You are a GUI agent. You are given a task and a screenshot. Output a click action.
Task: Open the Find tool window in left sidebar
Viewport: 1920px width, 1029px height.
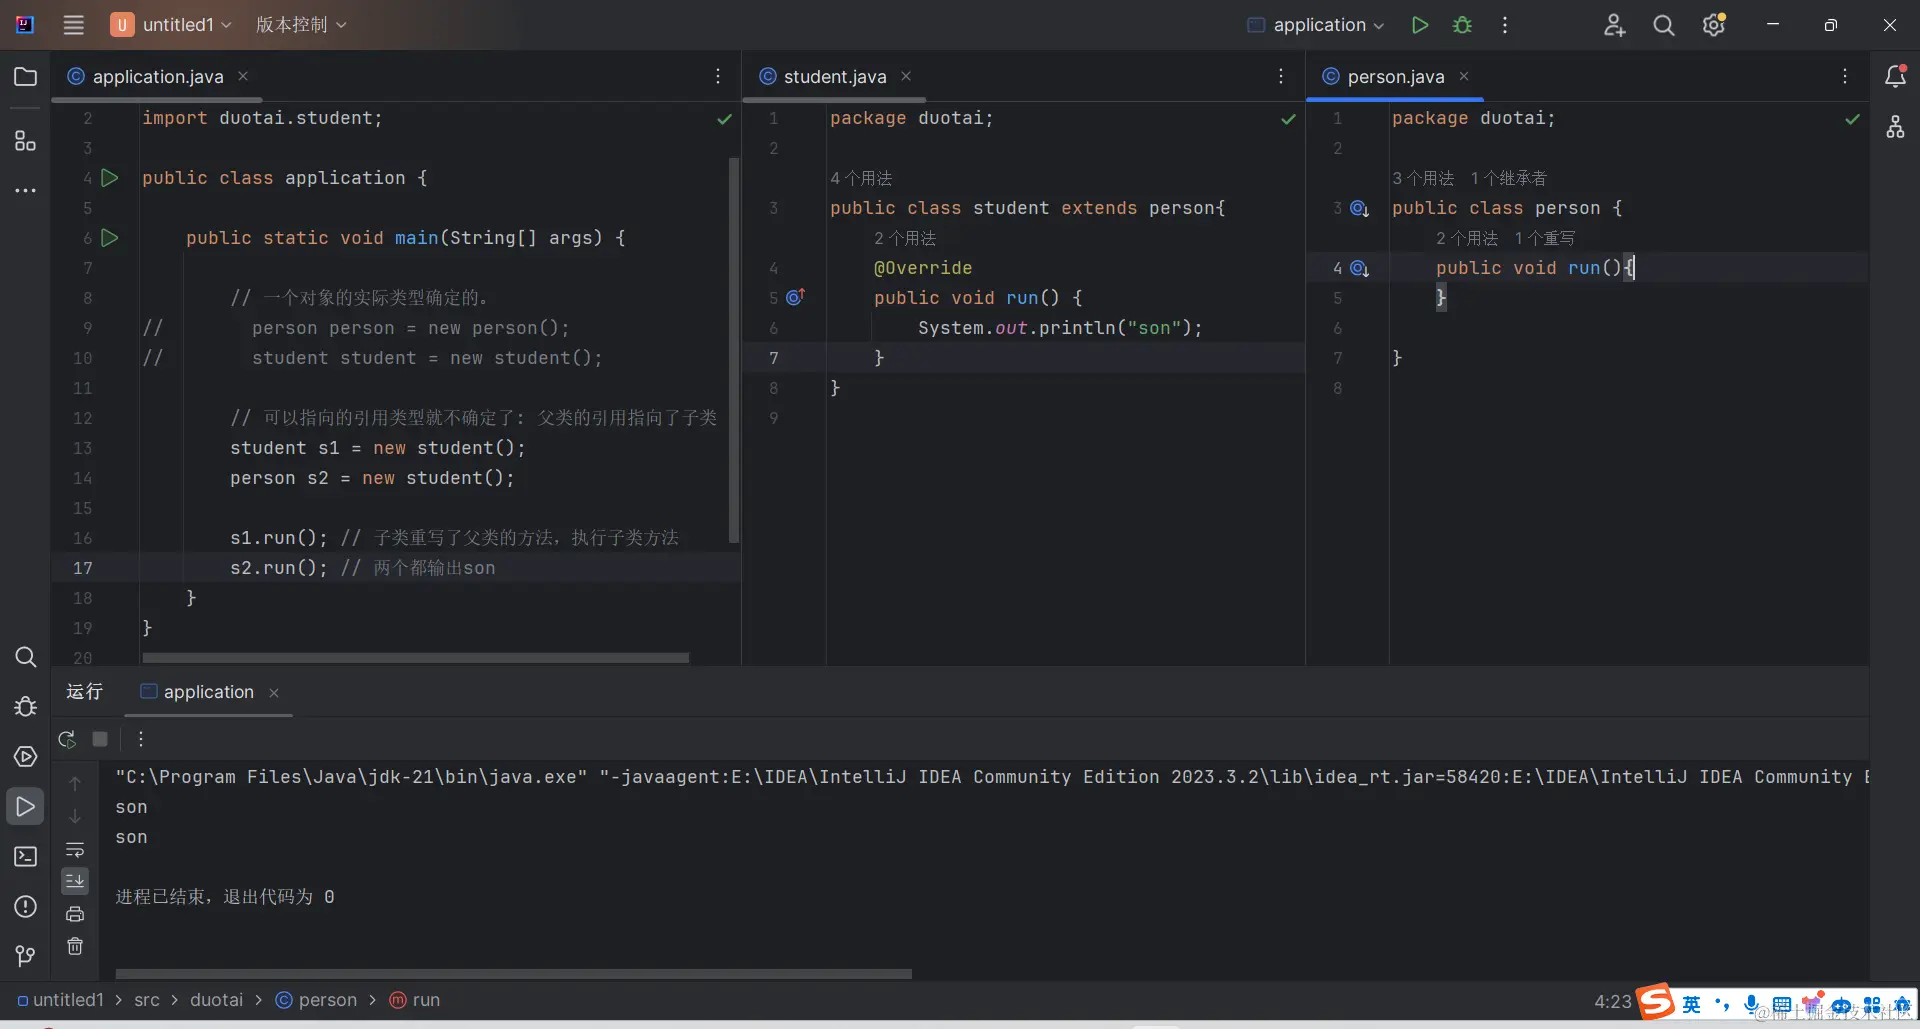tap(26, 657)
